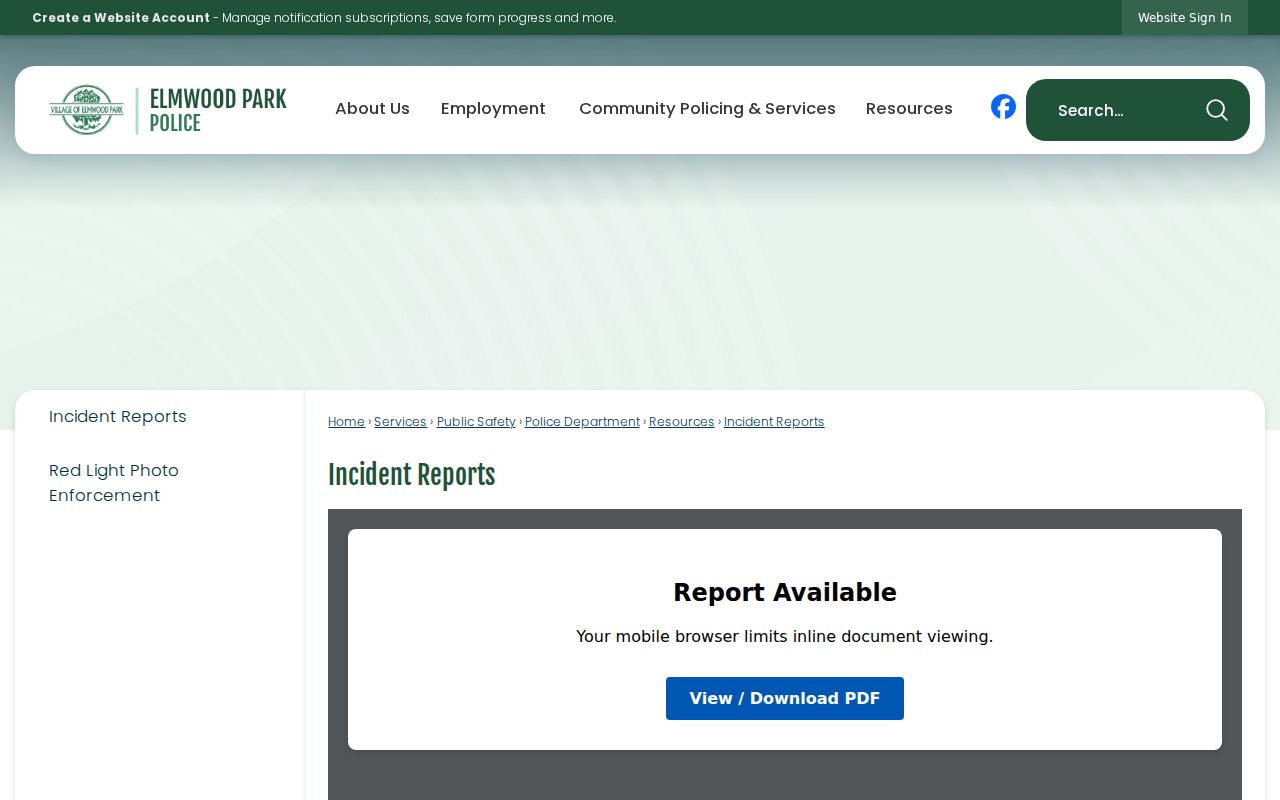Open the Resources menu

909,109
